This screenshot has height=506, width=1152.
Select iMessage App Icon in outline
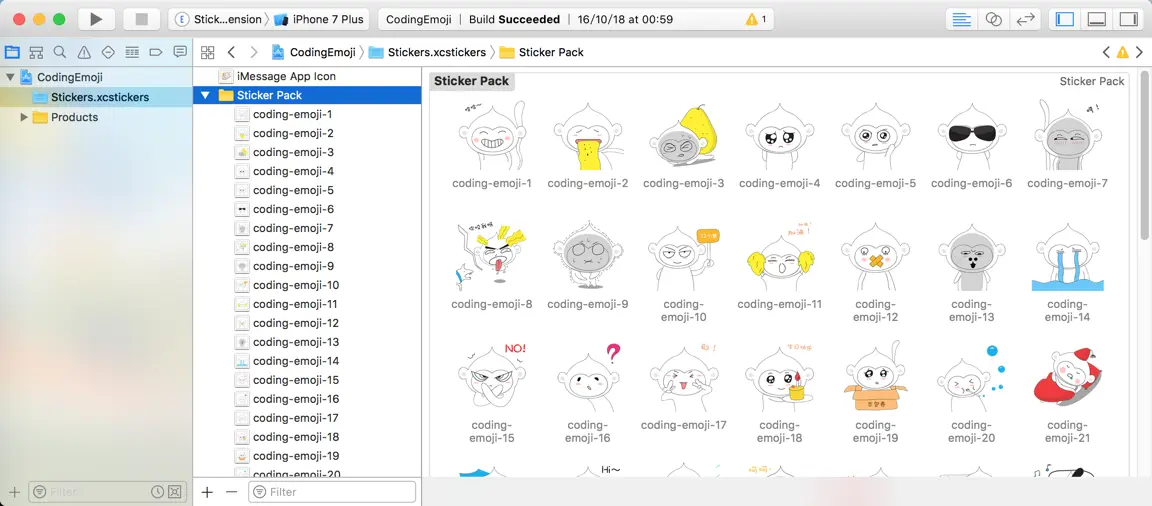pyautogui.click(x=307, y=76)
